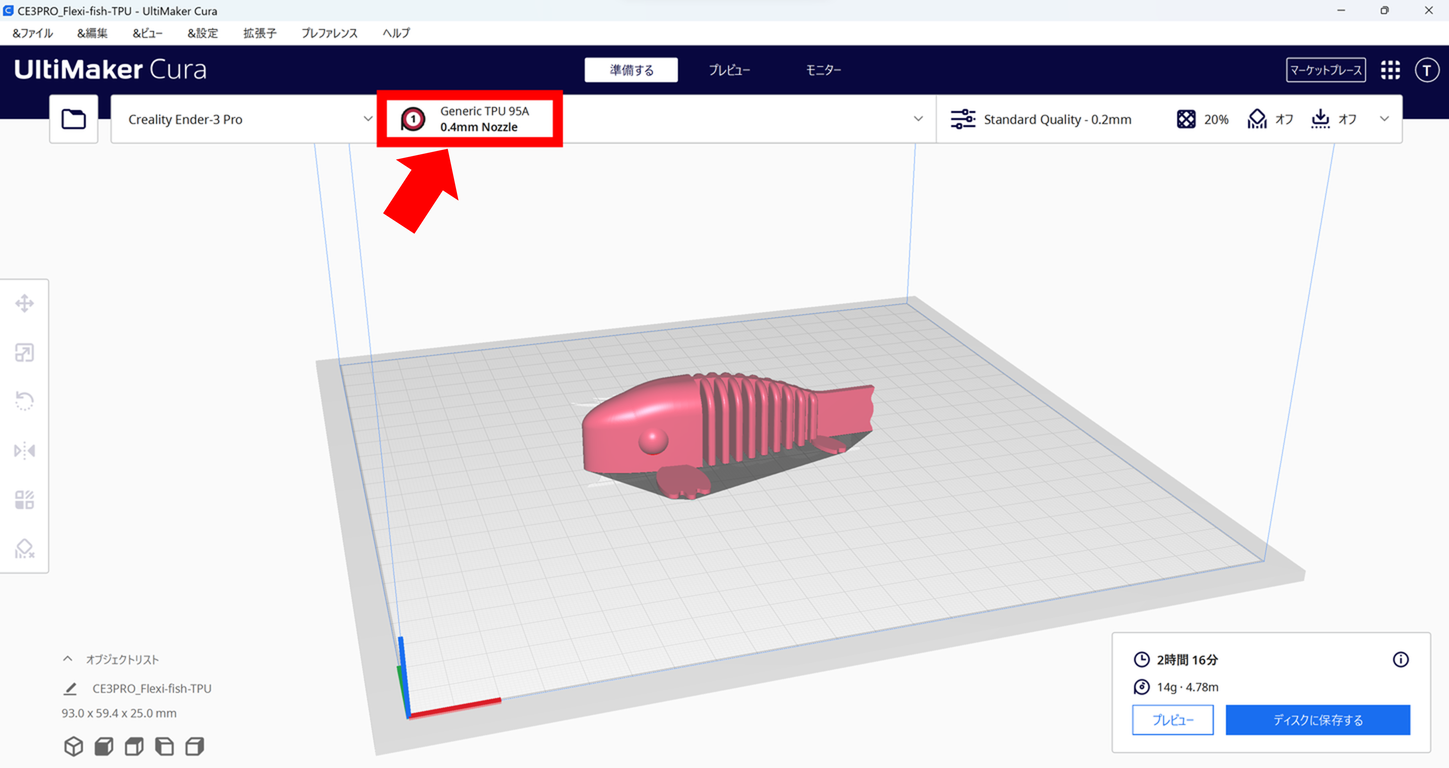
Task: Click the 2時間 16分 print time text
Action: pos(1188,660)
